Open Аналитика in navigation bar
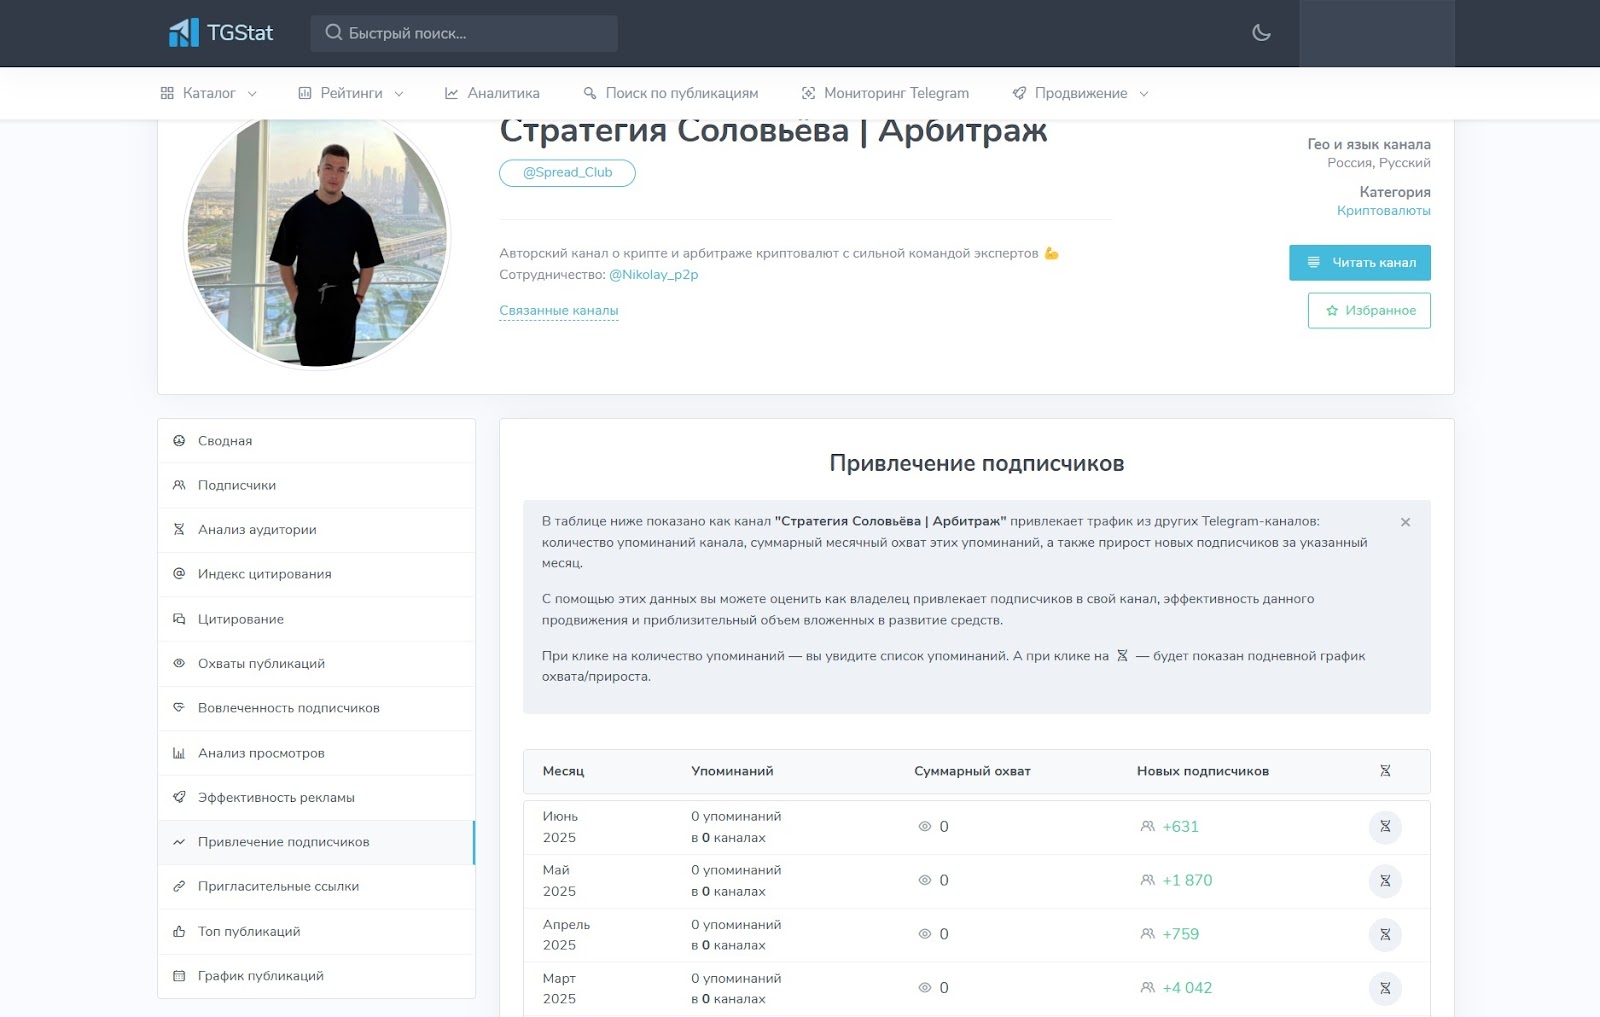 point(492,93)
